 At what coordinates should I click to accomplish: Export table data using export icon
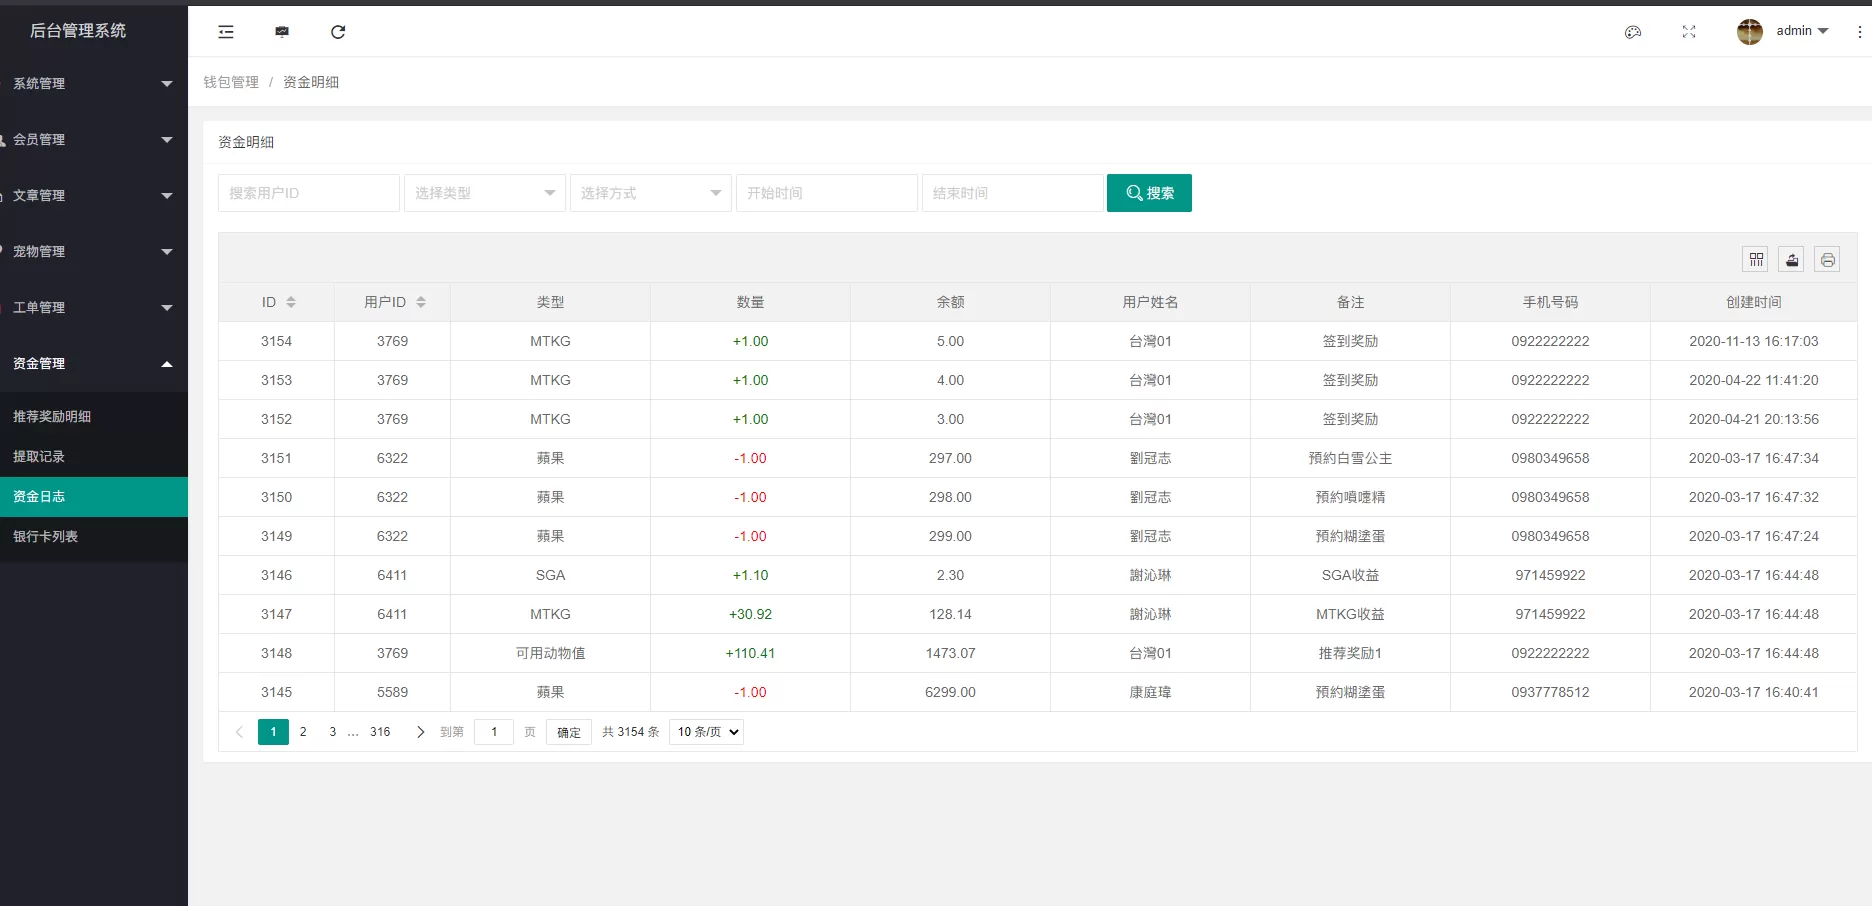(x=1791, y=259)
